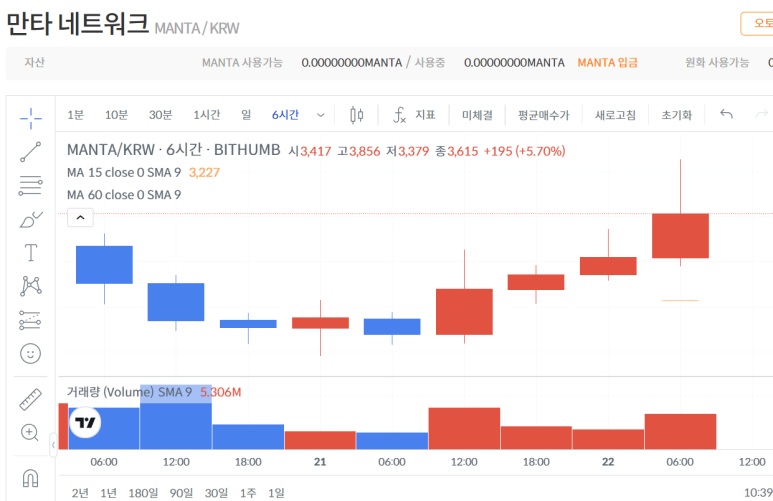
Task: Set chart range to 2년
Action: (80, 493)
